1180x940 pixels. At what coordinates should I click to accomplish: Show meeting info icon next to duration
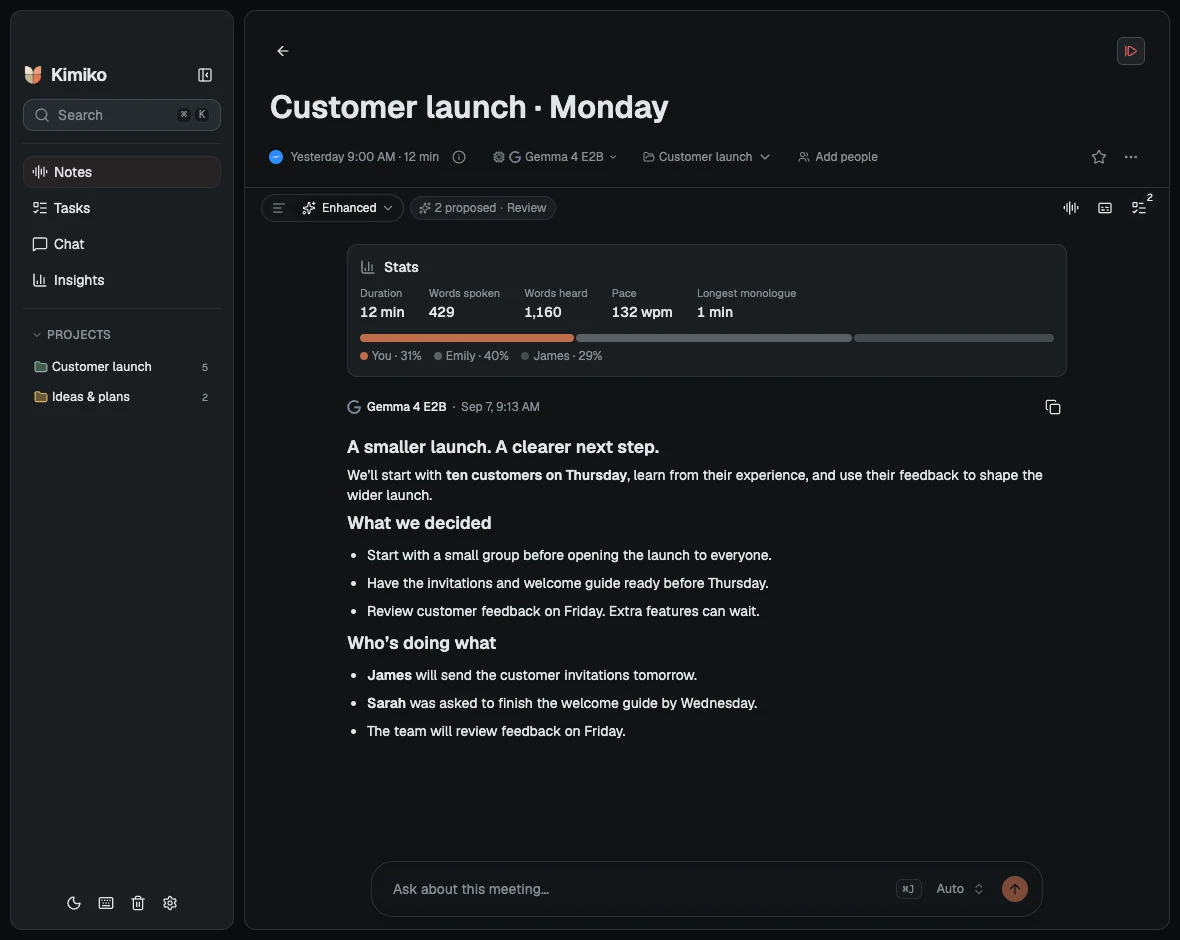[x=459, y=157]
